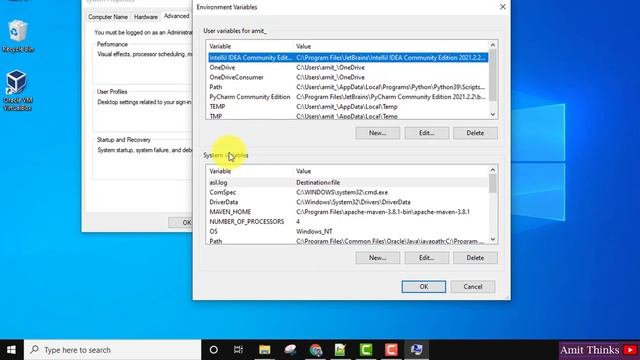Select PyCharm Community Edition variable row
Viewport: 640px width, 360px height.
[x=348, y=97]
